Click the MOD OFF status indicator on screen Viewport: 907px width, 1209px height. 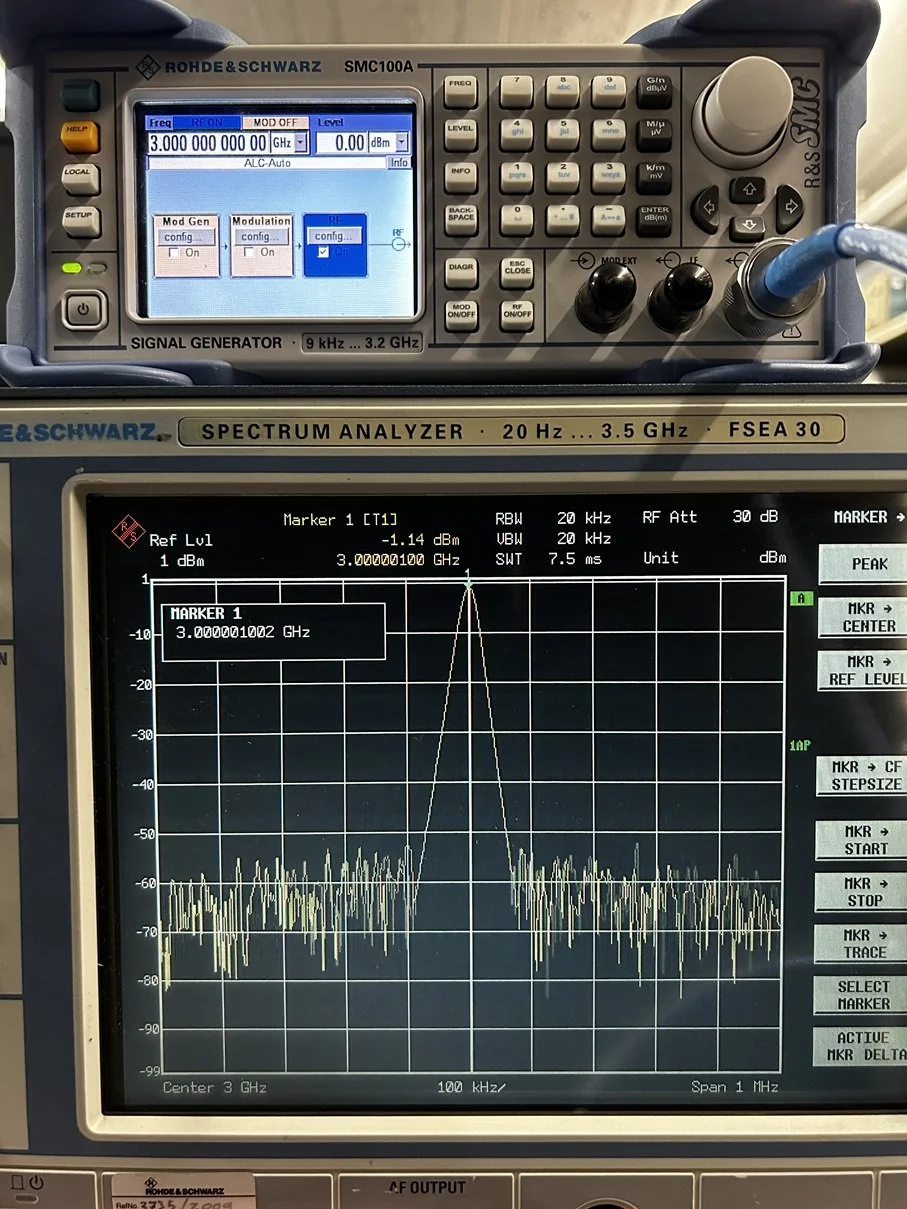(274, 122)
